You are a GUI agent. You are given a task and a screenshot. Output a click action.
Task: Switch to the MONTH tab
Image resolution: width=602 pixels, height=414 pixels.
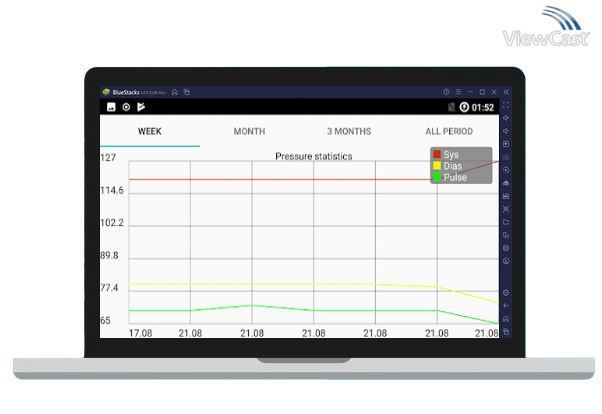coord(250,131)
